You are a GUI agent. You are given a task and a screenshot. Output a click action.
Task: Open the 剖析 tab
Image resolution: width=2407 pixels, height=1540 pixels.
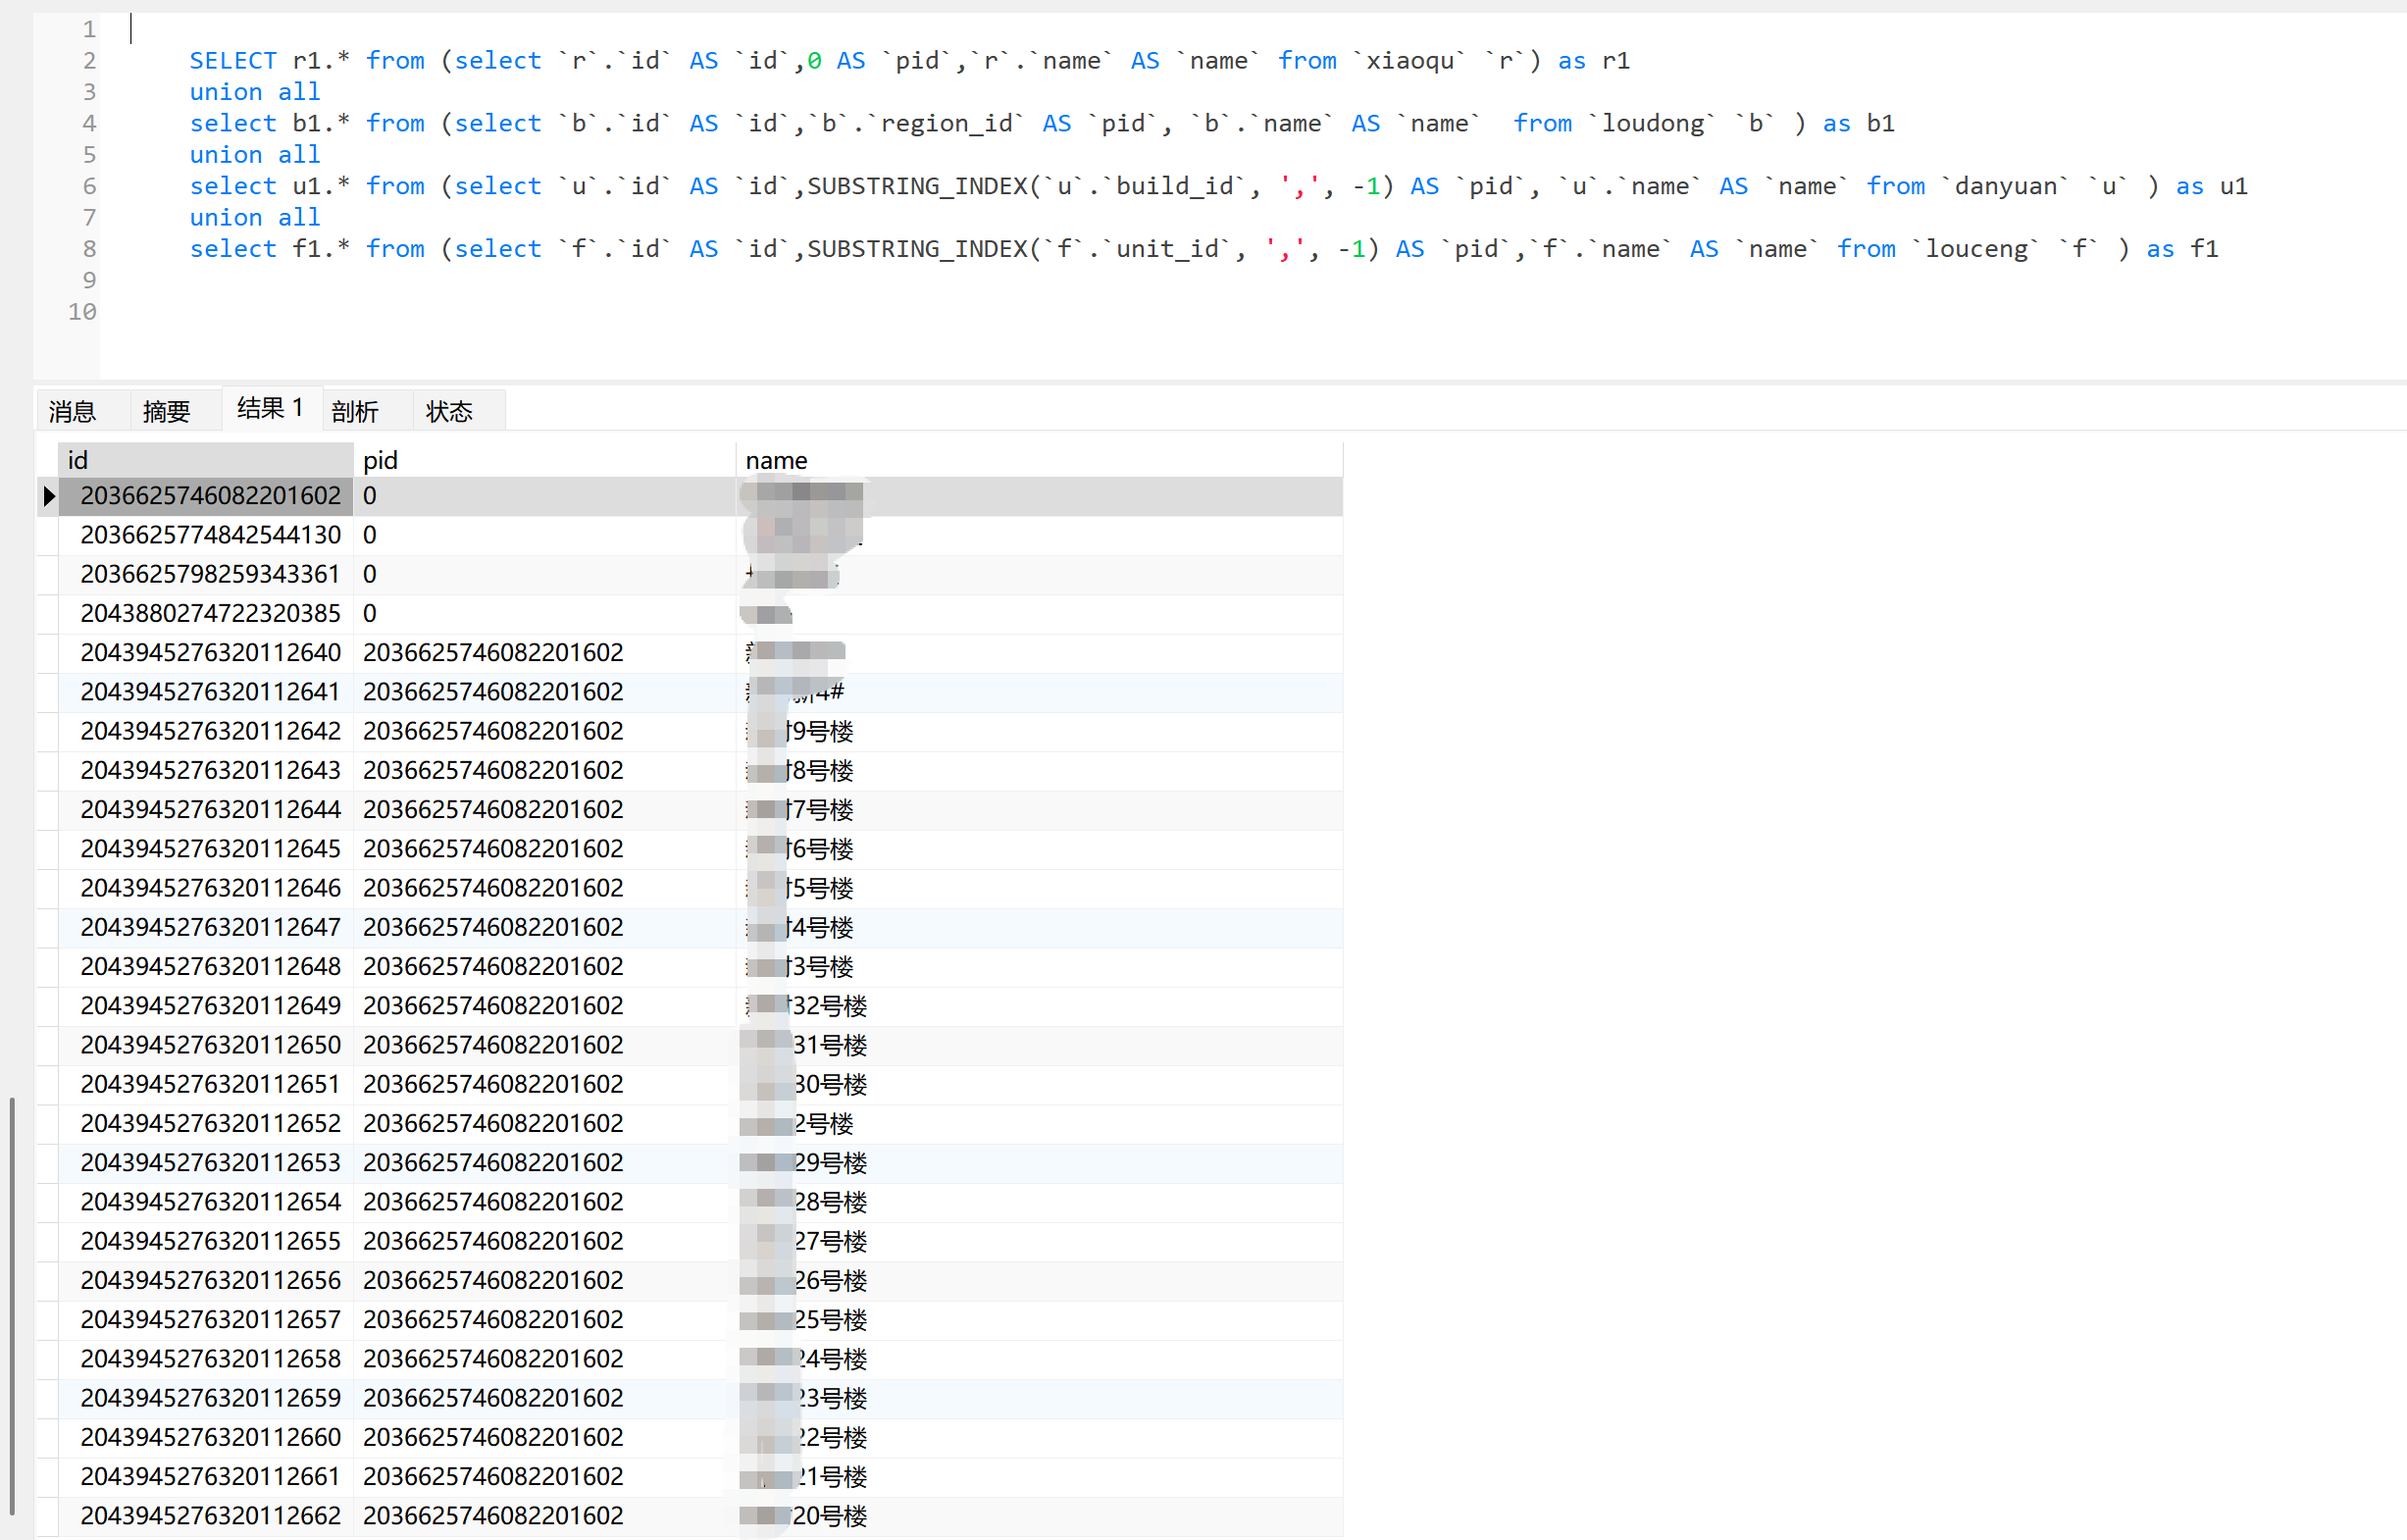coord(355,411)
